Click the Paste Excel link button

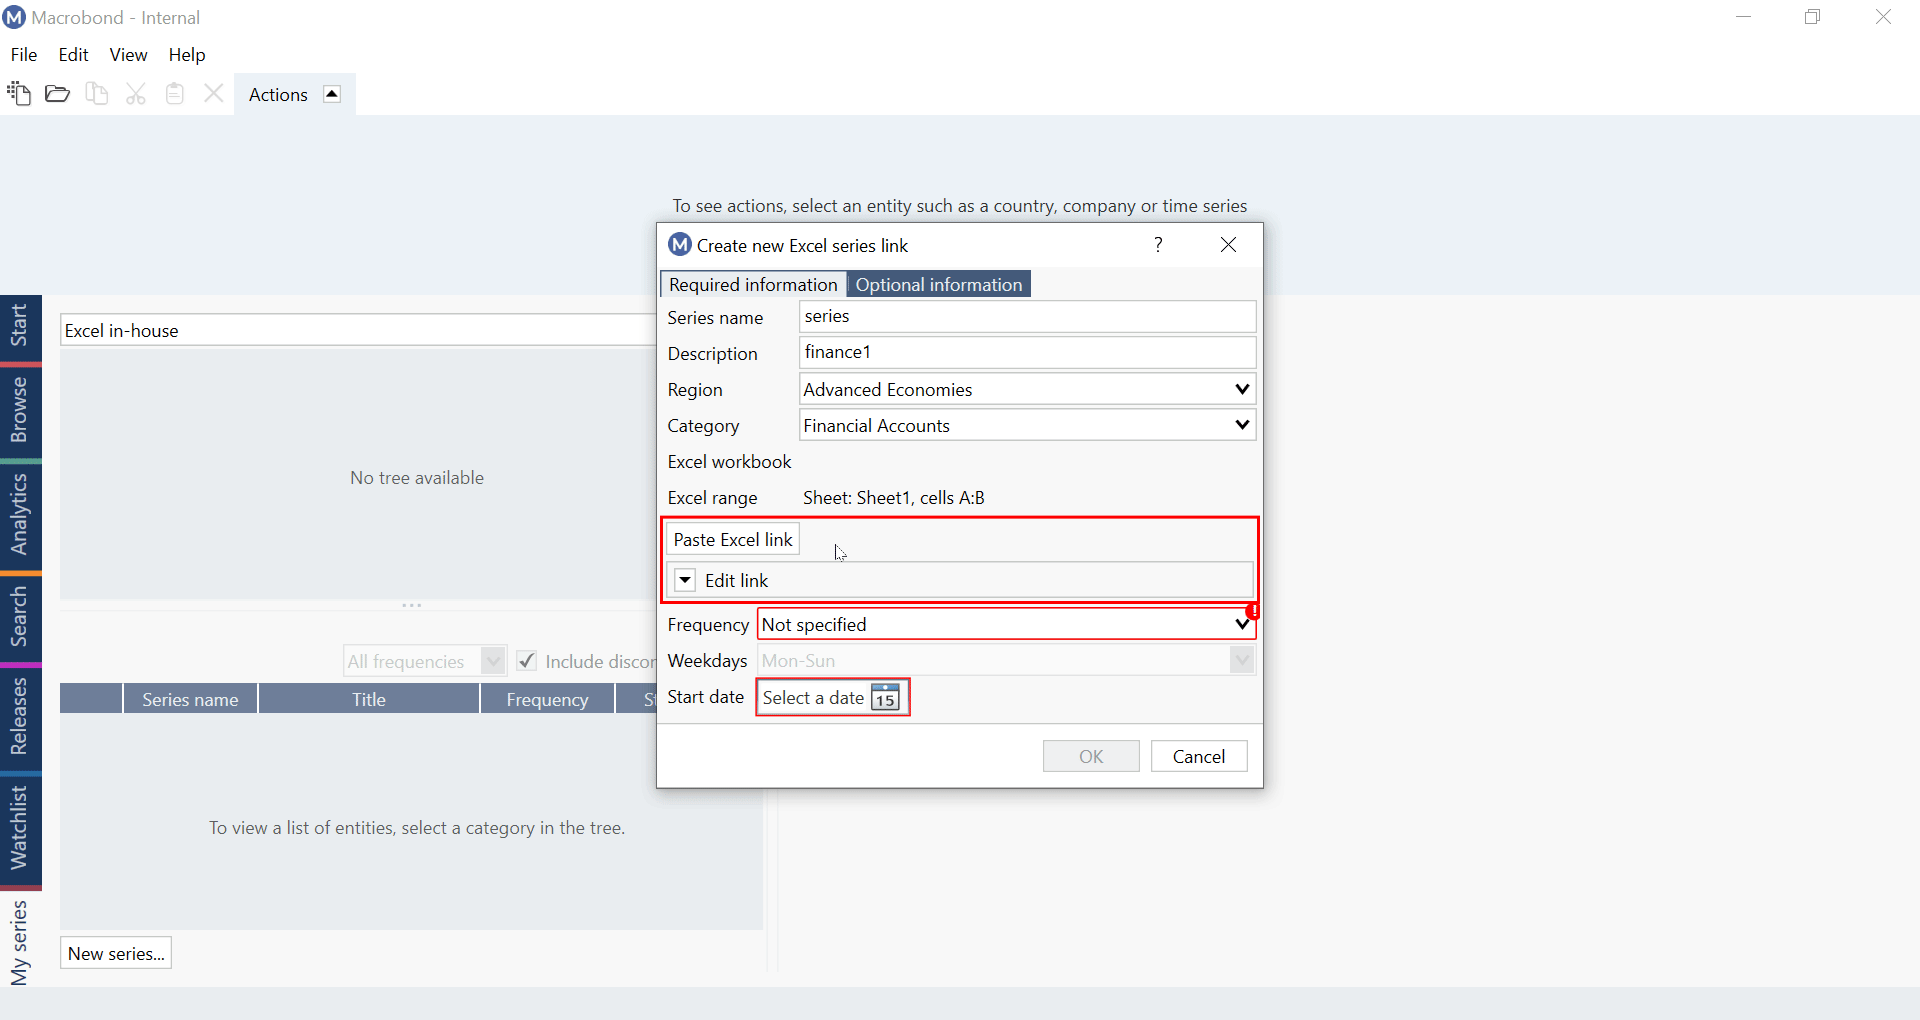[x=733, y=539]
